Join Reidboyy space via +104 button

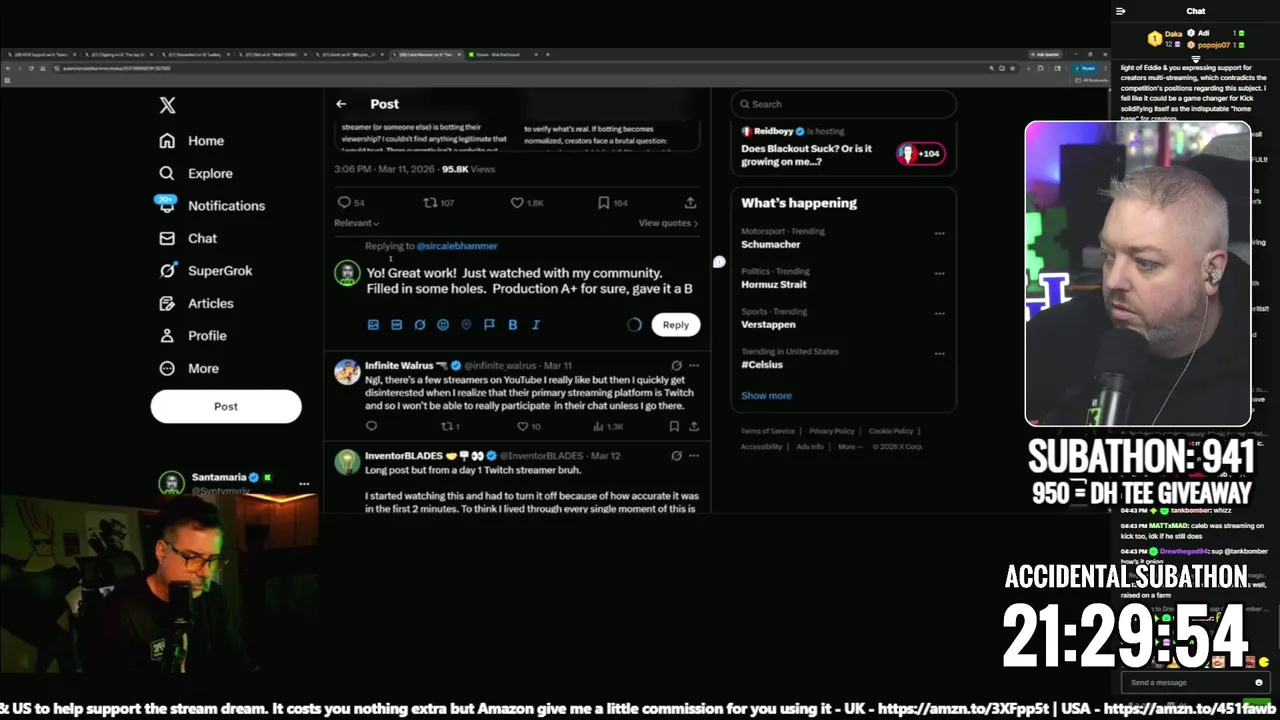pyautogui.click(x=921, y=154)
